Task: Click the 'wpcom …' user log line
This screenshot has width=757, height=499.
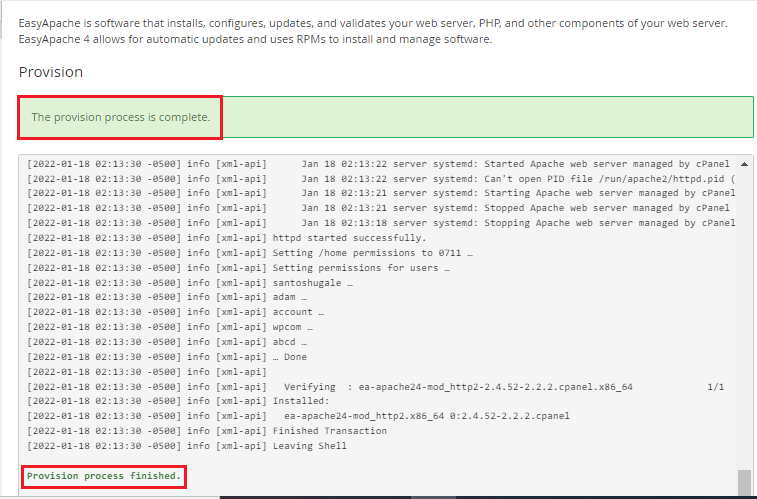Action: point(170,327)
